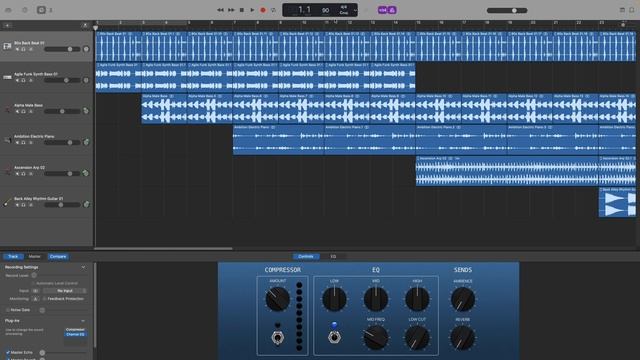
Task: Click the EQ LOW knob
Action: 334,299
